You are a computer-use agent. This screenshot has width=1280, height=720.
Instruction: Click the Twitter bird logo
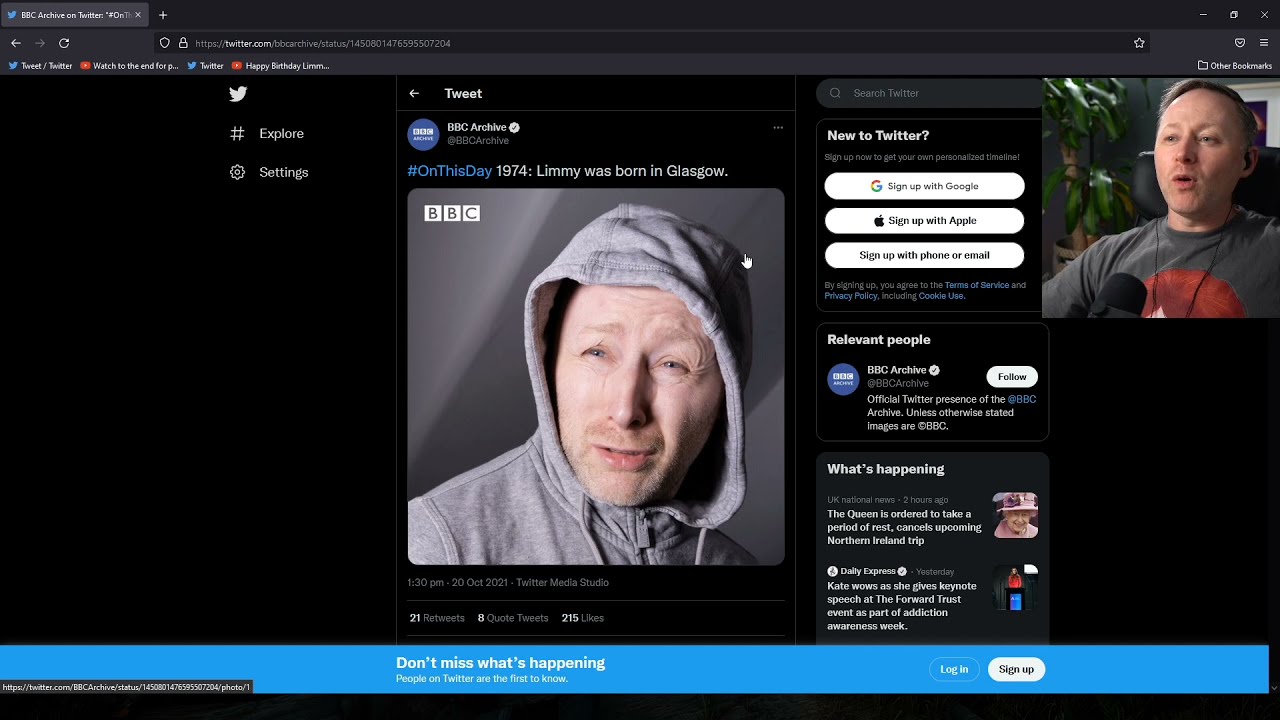coord(238,94)
